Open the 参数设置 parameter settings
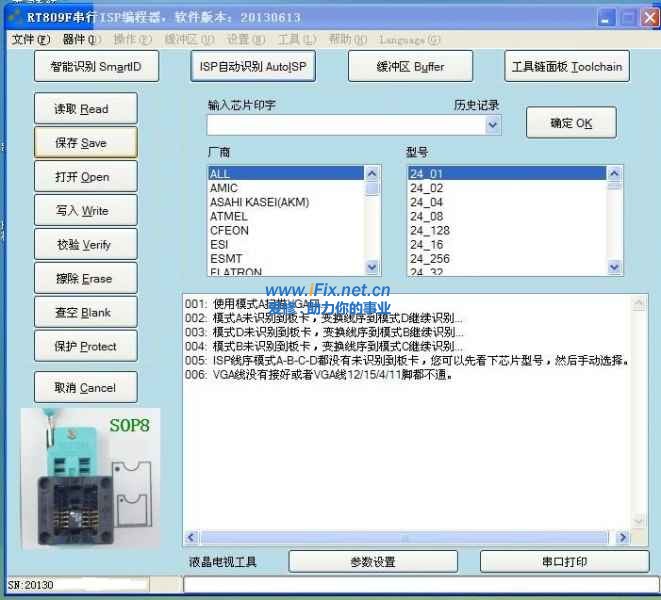 [x=373, y=562]
